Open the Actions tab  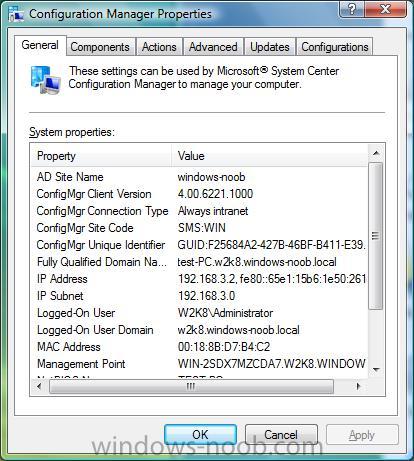pos(159,47)
